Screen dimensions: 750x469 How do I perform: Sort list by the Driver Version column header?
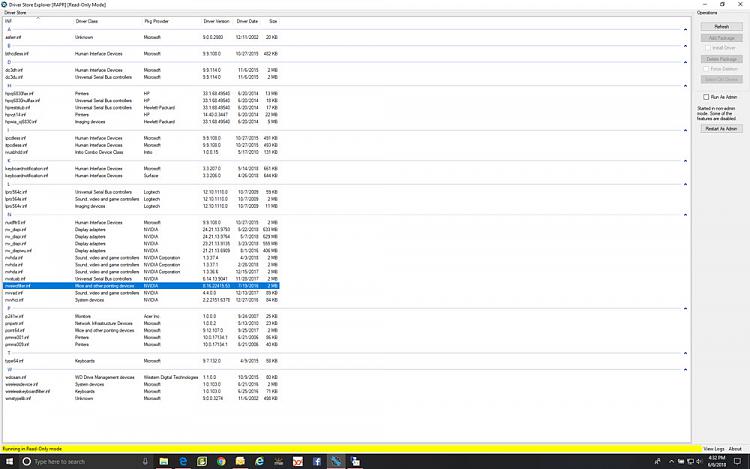point(217,21)
